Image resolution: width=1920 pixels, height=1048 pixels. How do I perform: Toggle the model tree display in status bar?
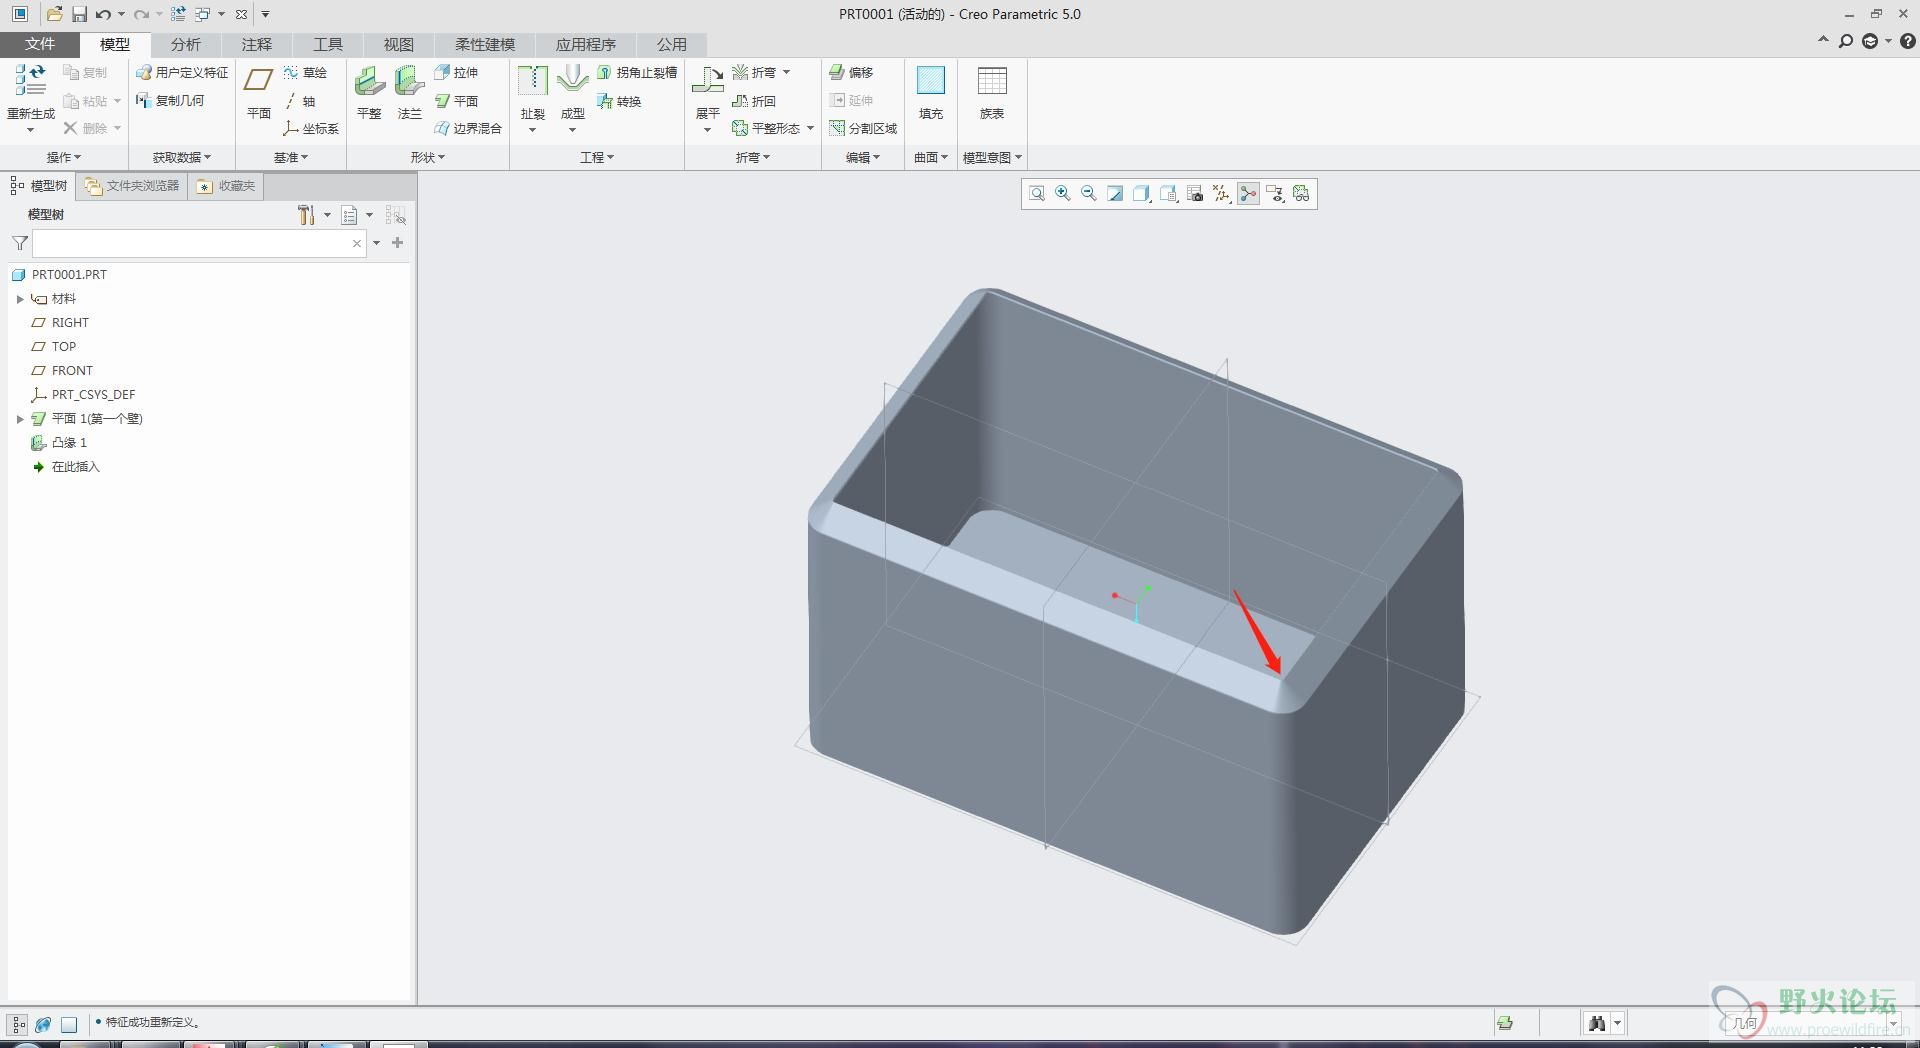tap(18, 1024)
